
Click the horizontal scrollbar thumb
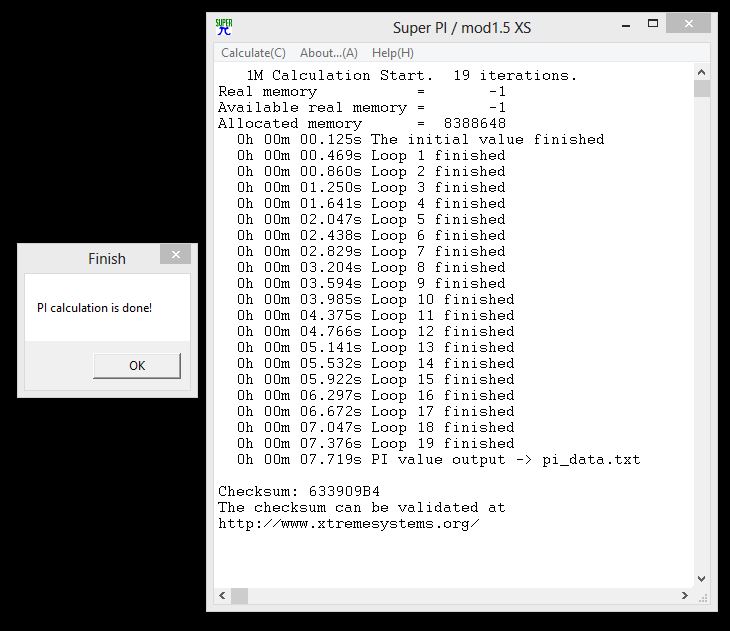pyautogui.click(x=240, y=597)
